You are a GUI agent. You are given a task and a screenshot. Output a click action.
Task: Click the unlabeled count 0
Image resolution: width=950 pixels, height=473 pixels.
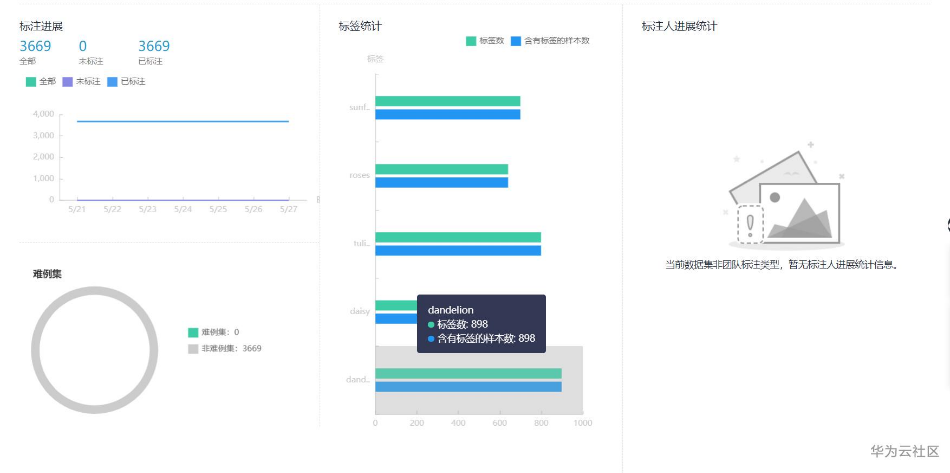click(x=83, y=46)
